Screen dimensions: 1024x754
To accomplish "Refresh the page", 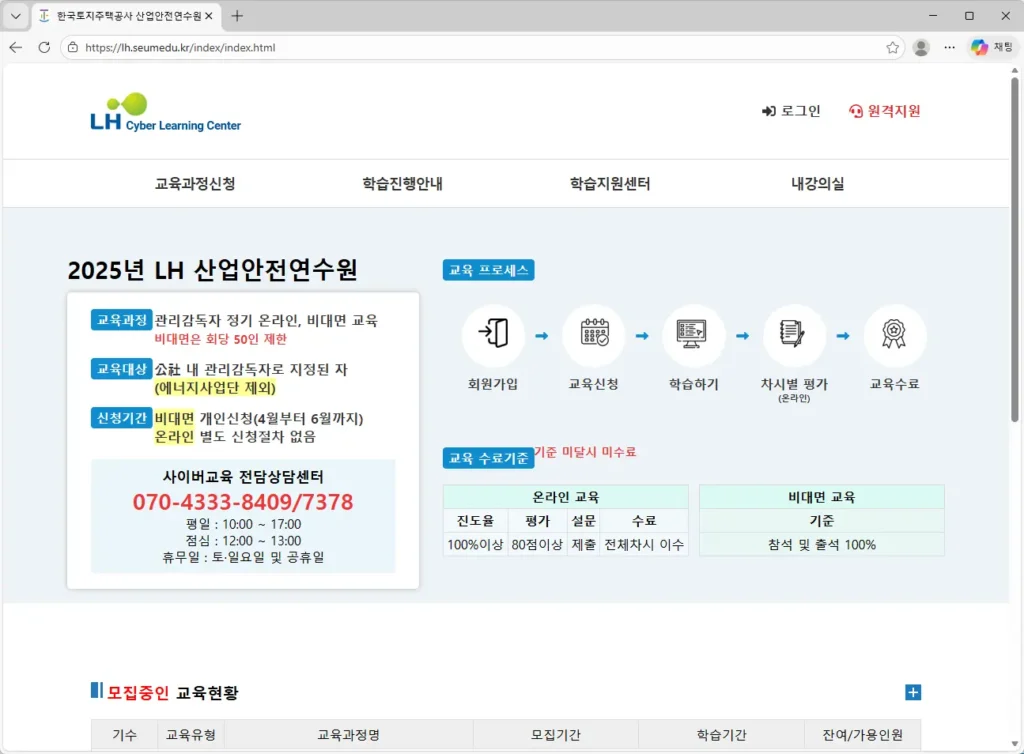I will point(42,47).
